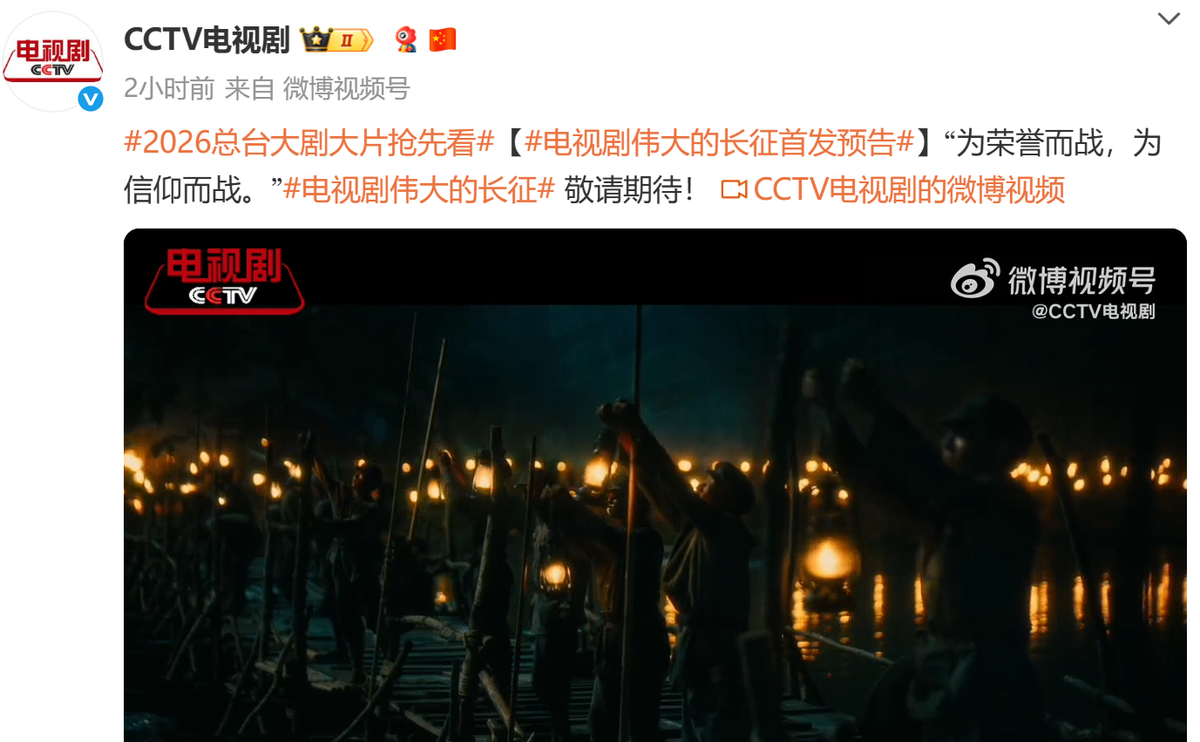The width and height of the screenshot is (1200, 742).
Task: Click the gold crown membership badge
Action: (x=337, y=40)
